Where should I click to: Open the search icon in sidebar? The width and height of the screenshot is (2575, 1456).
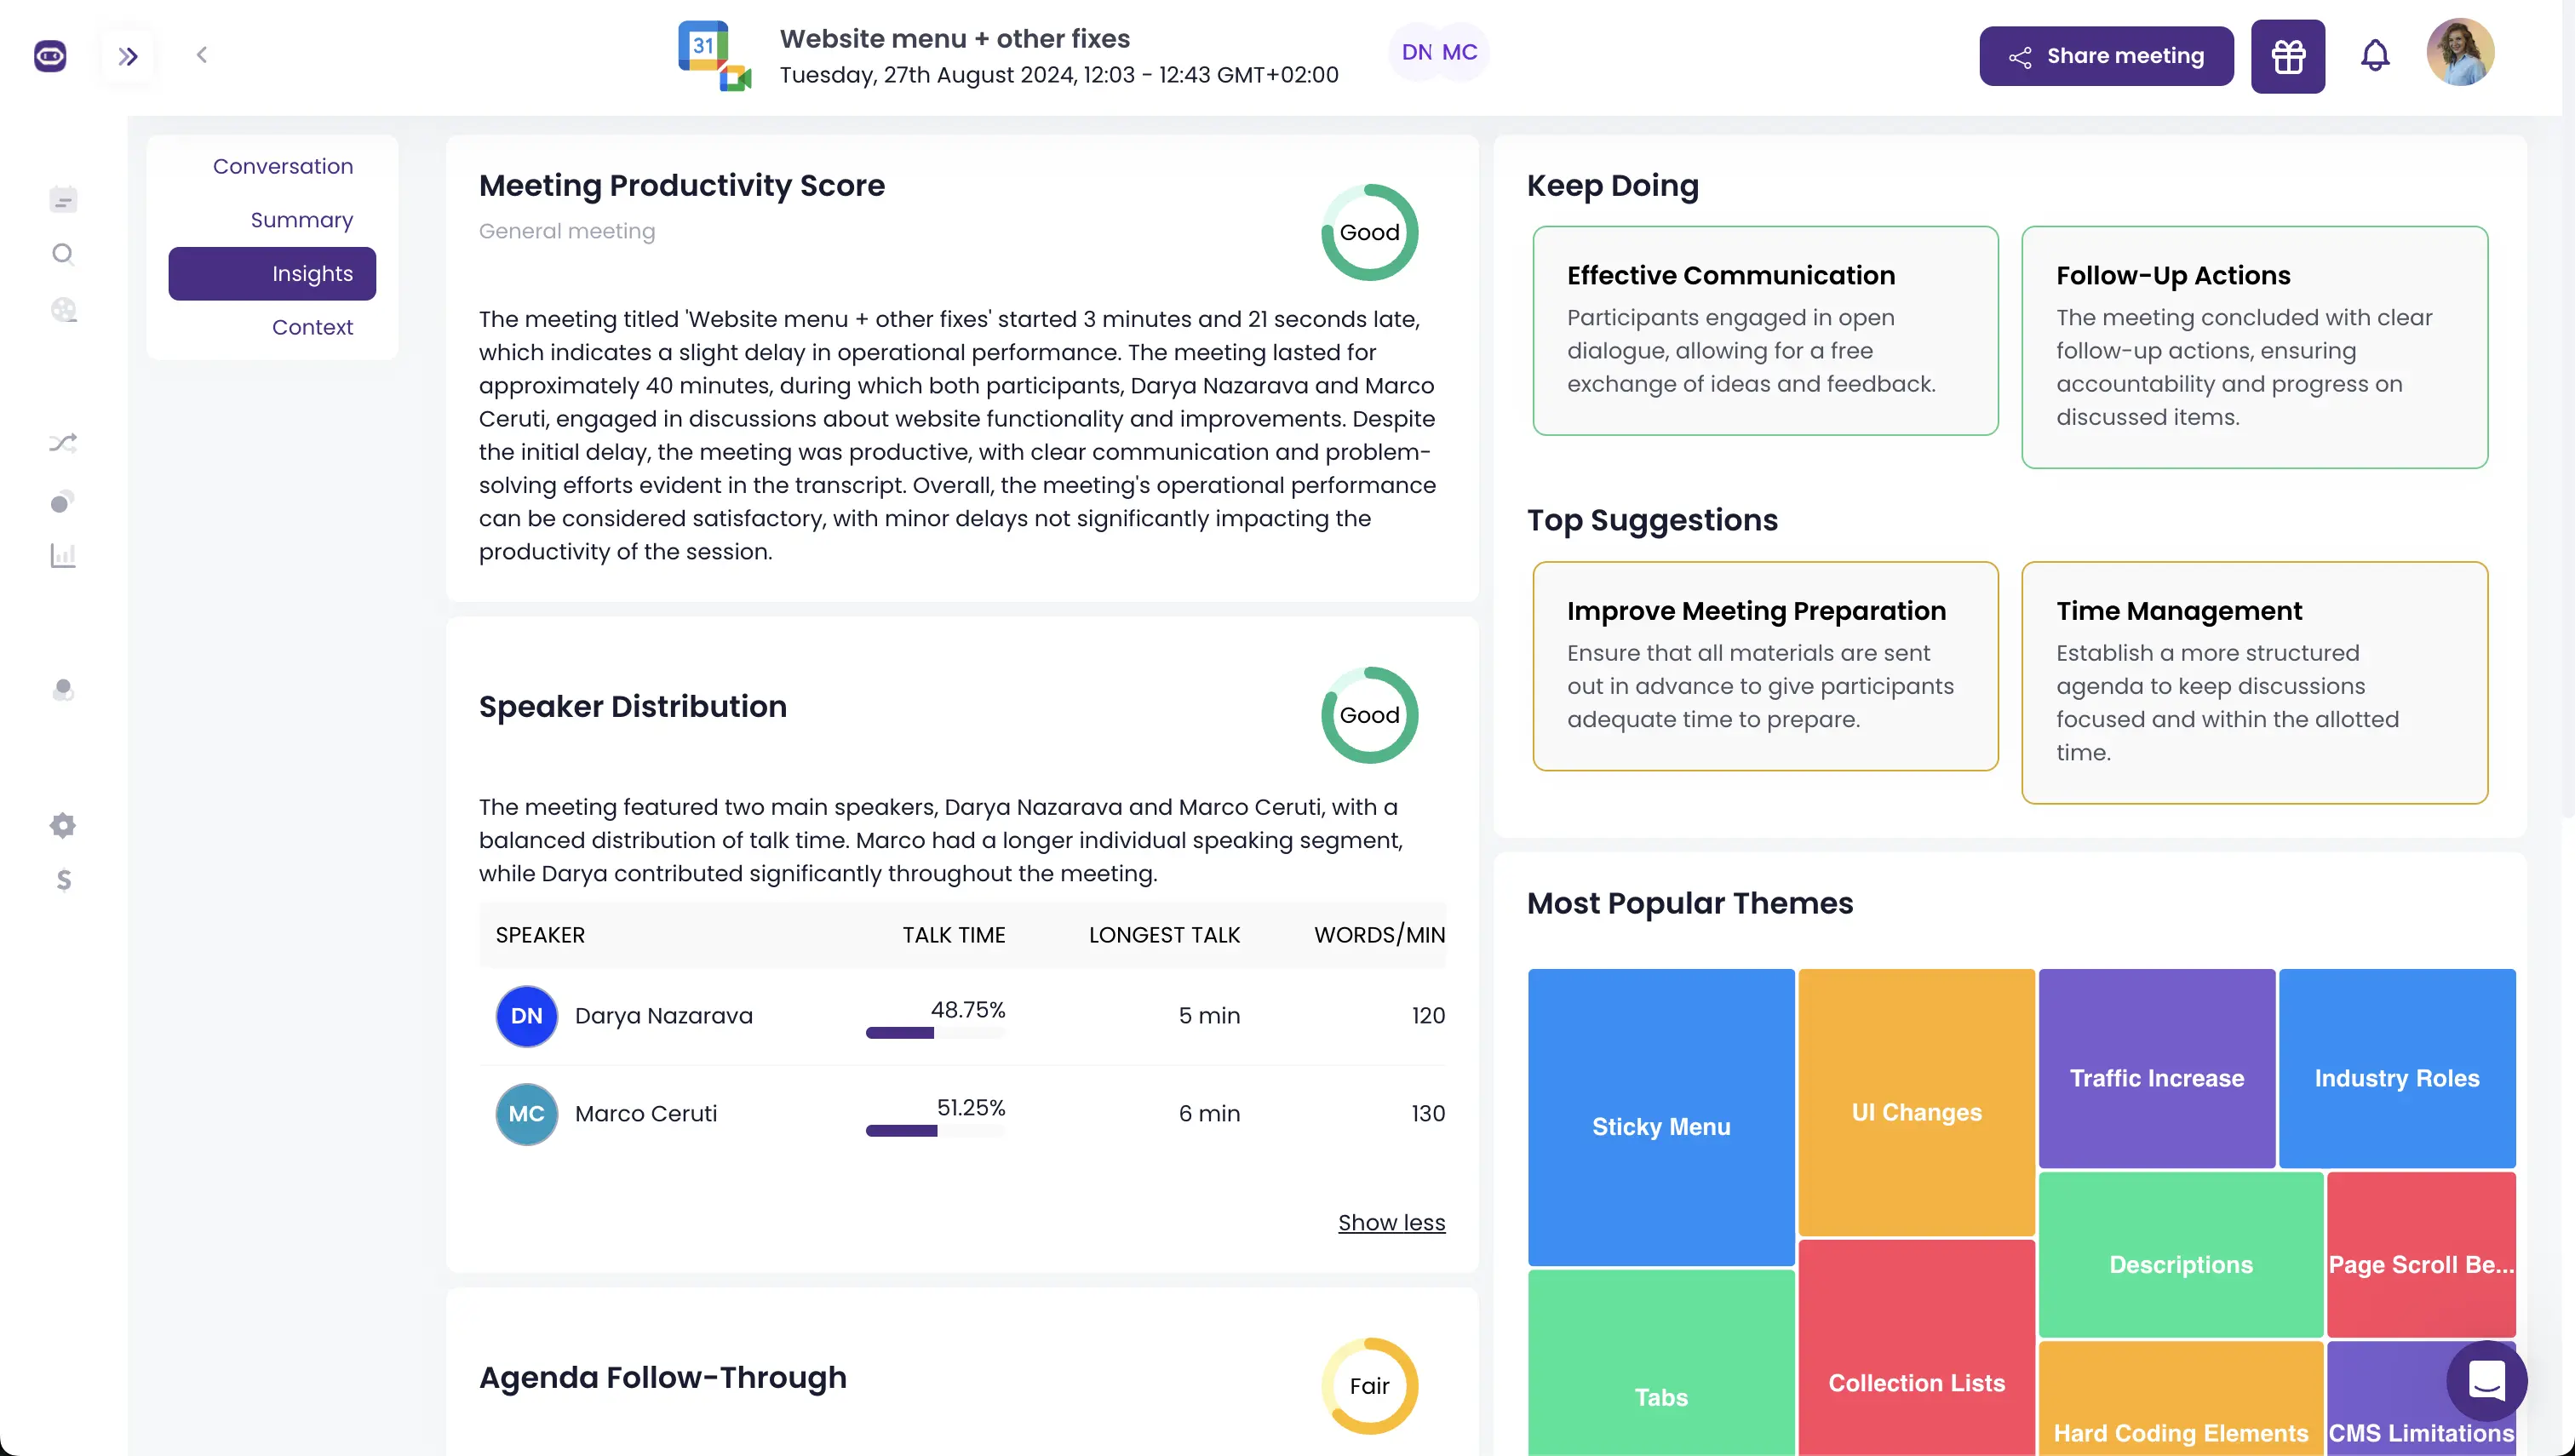point(63,254)
